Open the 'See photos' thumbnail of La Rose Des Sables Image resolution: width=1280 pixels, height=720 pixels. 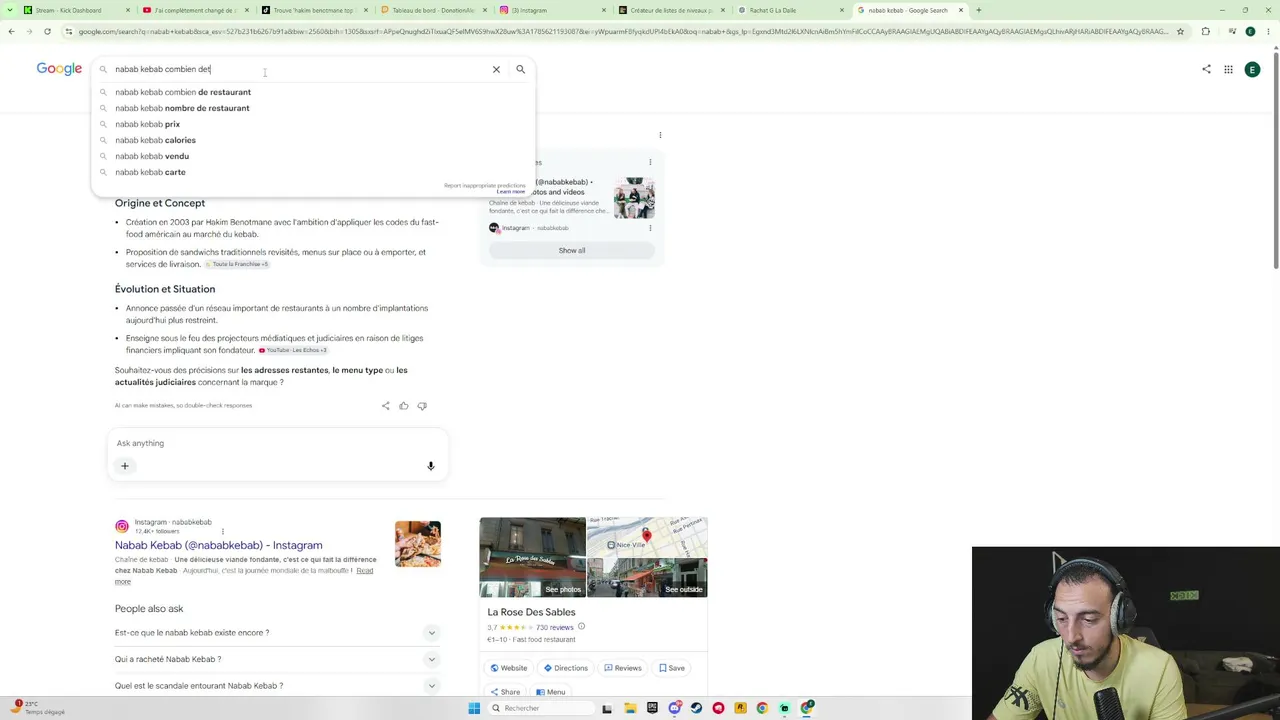coord(532,557)
